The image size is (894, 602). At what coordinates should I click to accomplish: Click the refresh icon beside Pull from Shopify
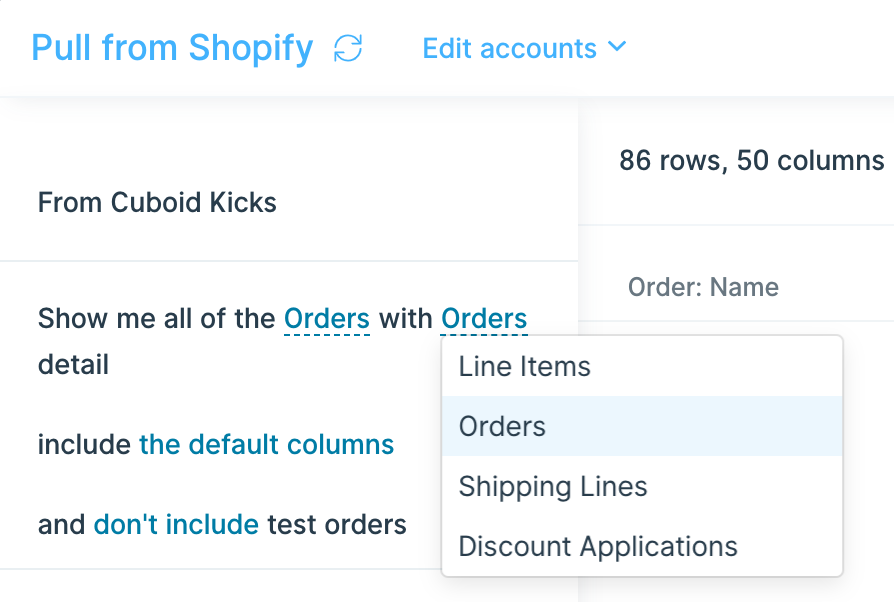[348, 48]
